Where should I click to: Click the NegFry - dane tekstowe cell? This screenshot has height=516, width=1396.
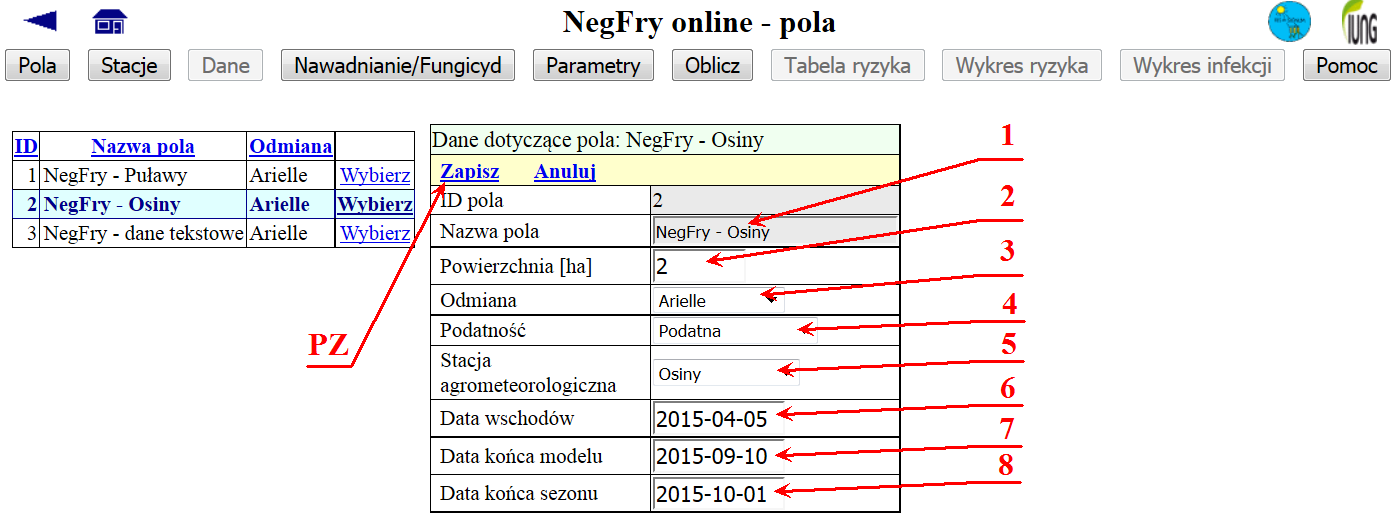[x=143, y=234]
